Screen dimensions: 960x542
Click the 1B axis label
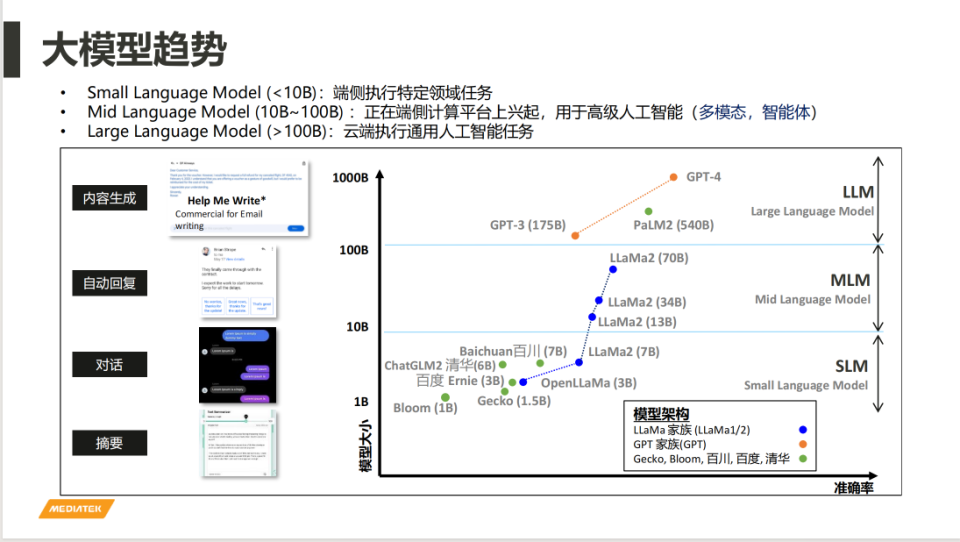pyautogui.click(x=361, y=402)
